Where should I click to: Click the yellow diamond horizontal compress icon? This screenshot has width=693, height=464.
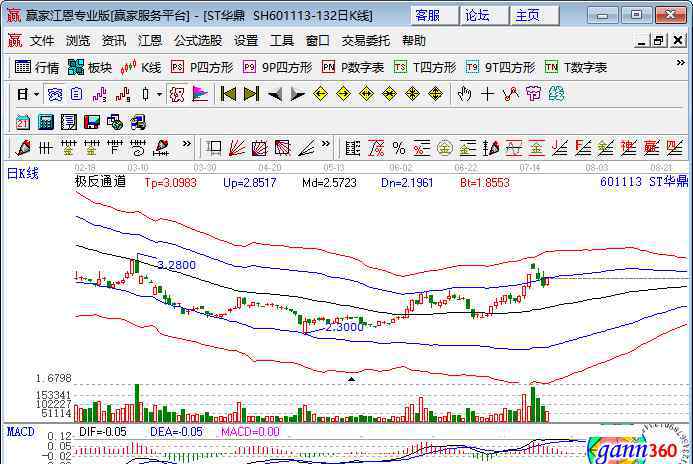point(389,94)
